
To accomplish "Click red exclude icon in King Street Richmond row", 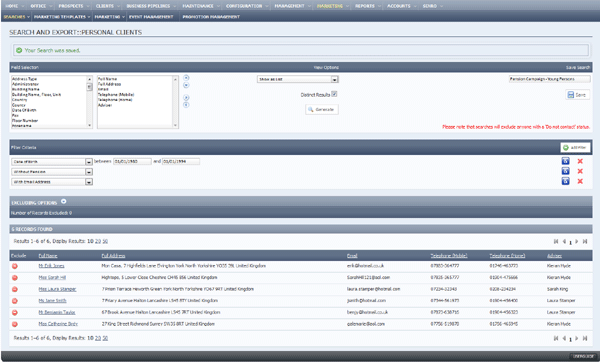I will pyautogui.click(x=15, y=324).
